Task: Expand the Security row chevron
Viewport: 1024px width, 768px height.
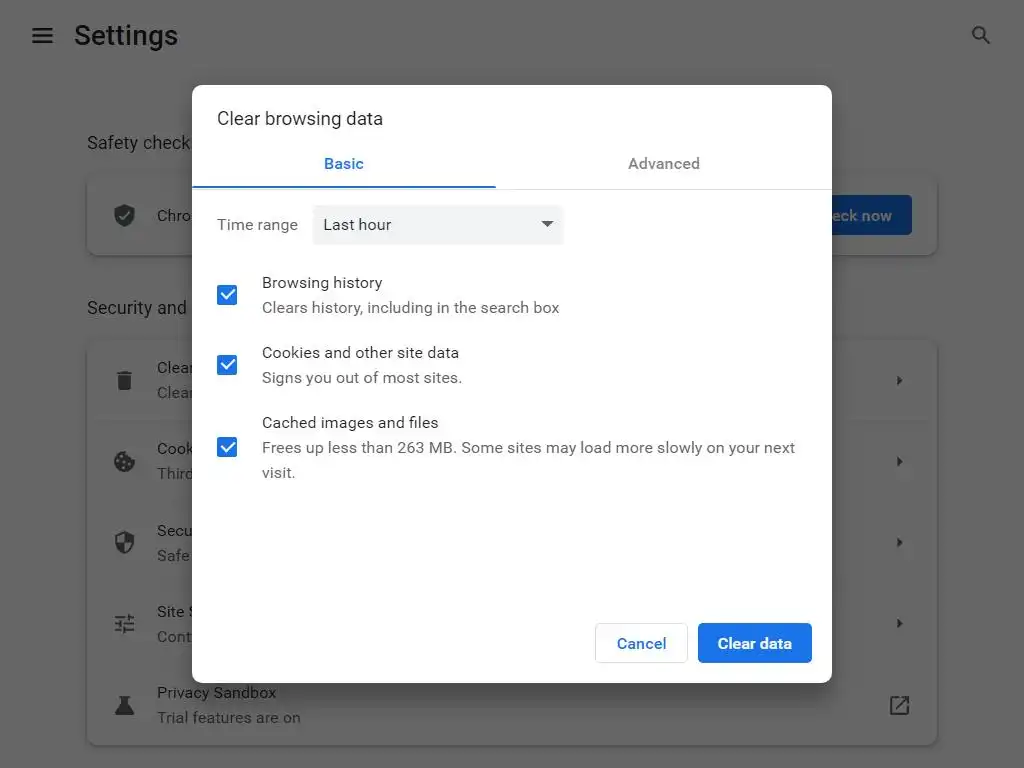Action: [x=899, y=542]
